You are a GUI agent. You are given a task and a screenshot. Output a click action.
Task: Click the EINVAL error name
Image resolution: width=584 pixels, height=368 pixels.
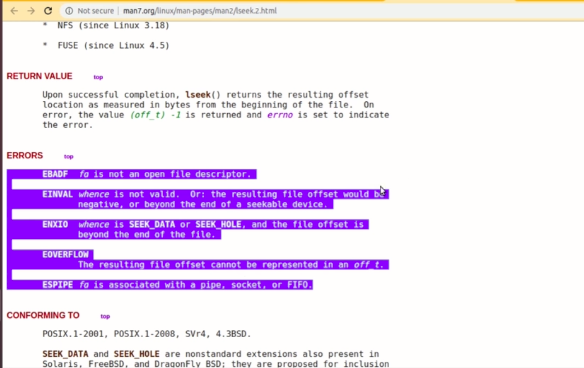point(57,194)
